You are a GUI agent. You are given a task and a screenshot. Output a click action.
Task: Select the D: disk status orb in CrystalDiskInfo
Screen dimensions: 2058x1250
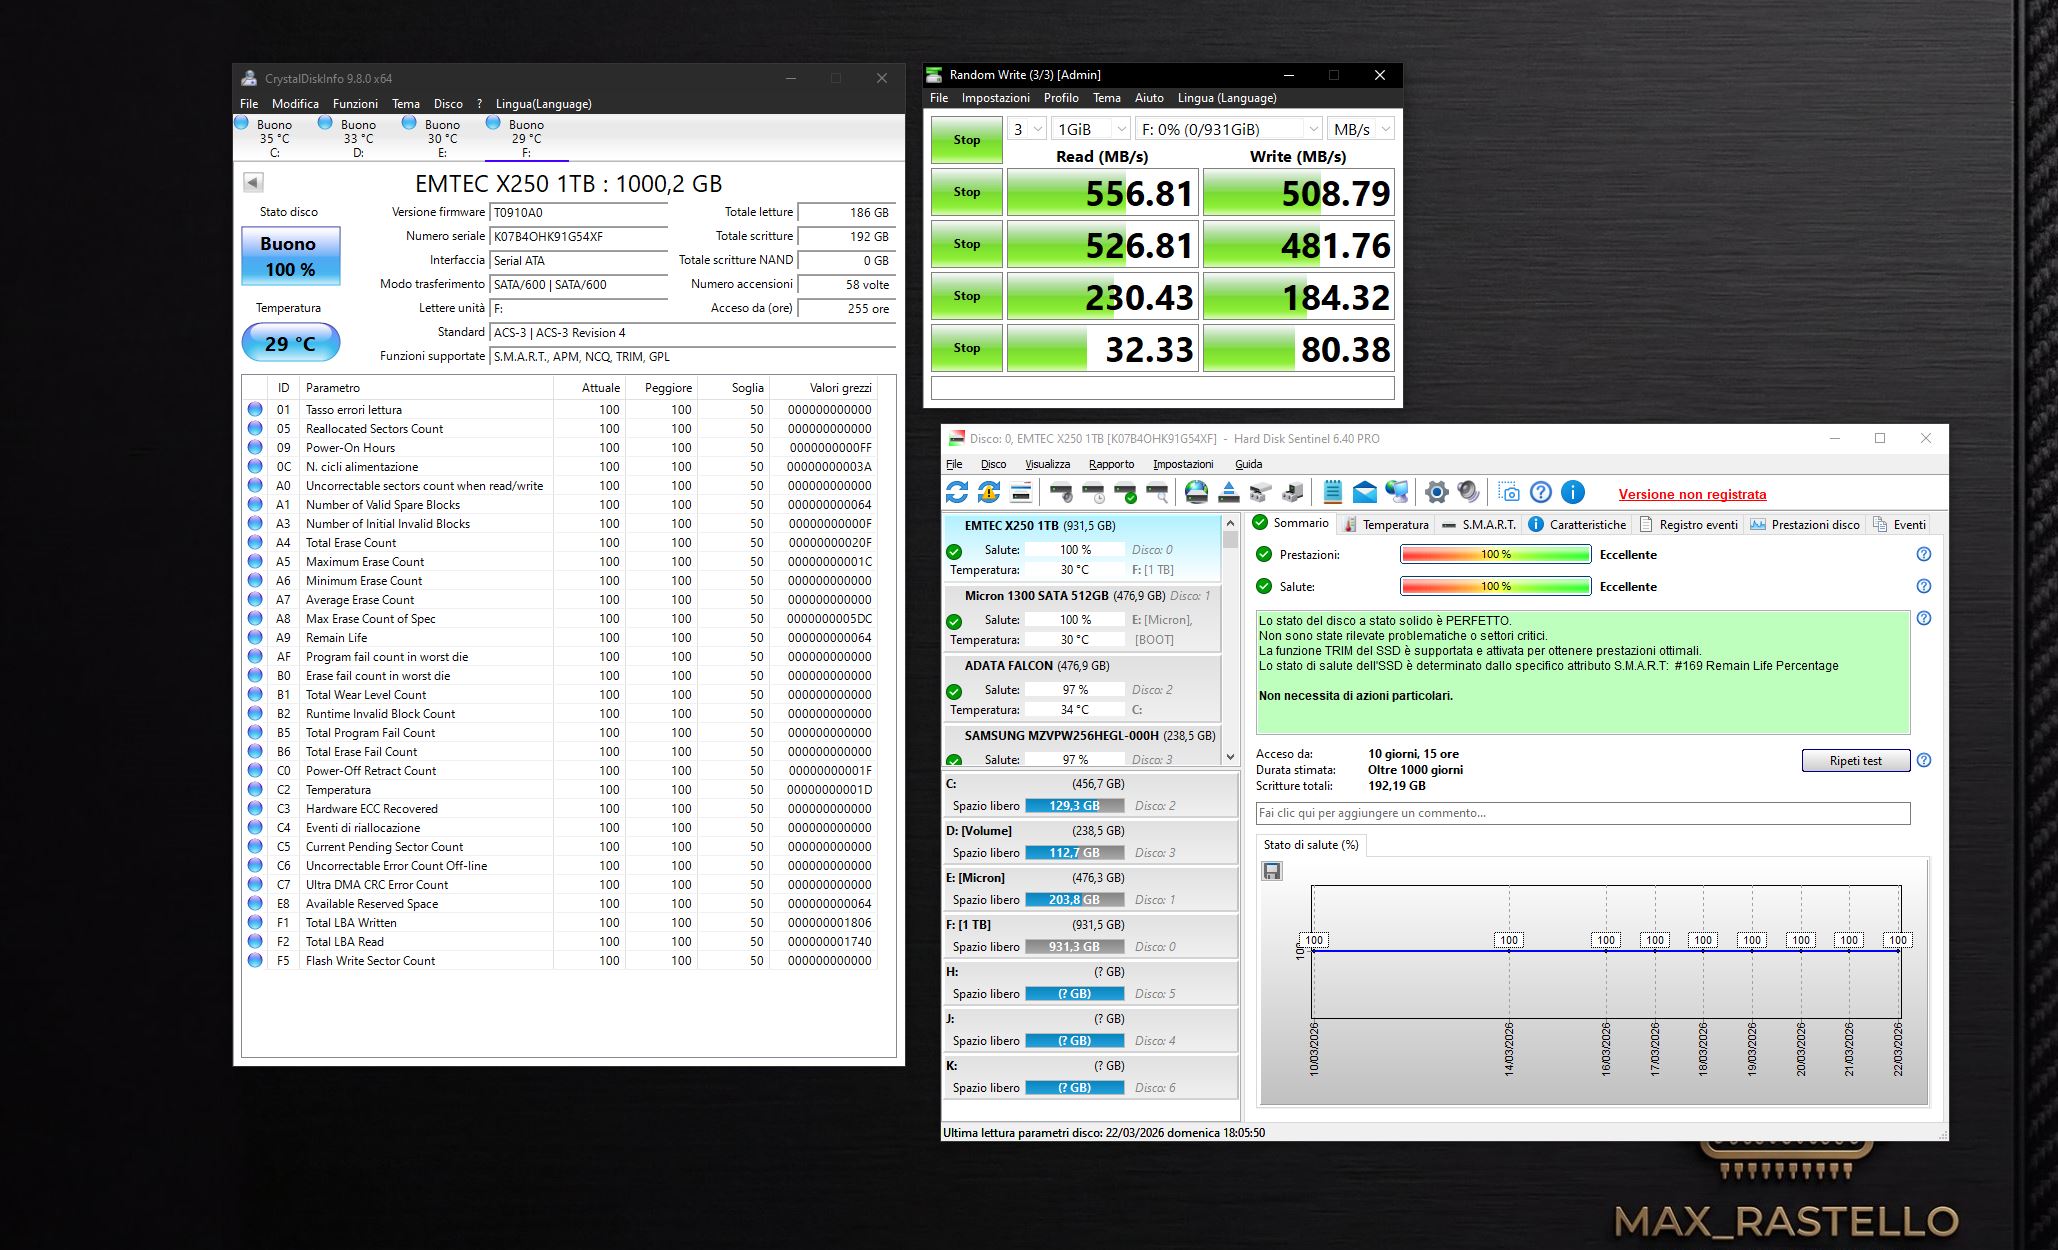[x=325, y=123]
